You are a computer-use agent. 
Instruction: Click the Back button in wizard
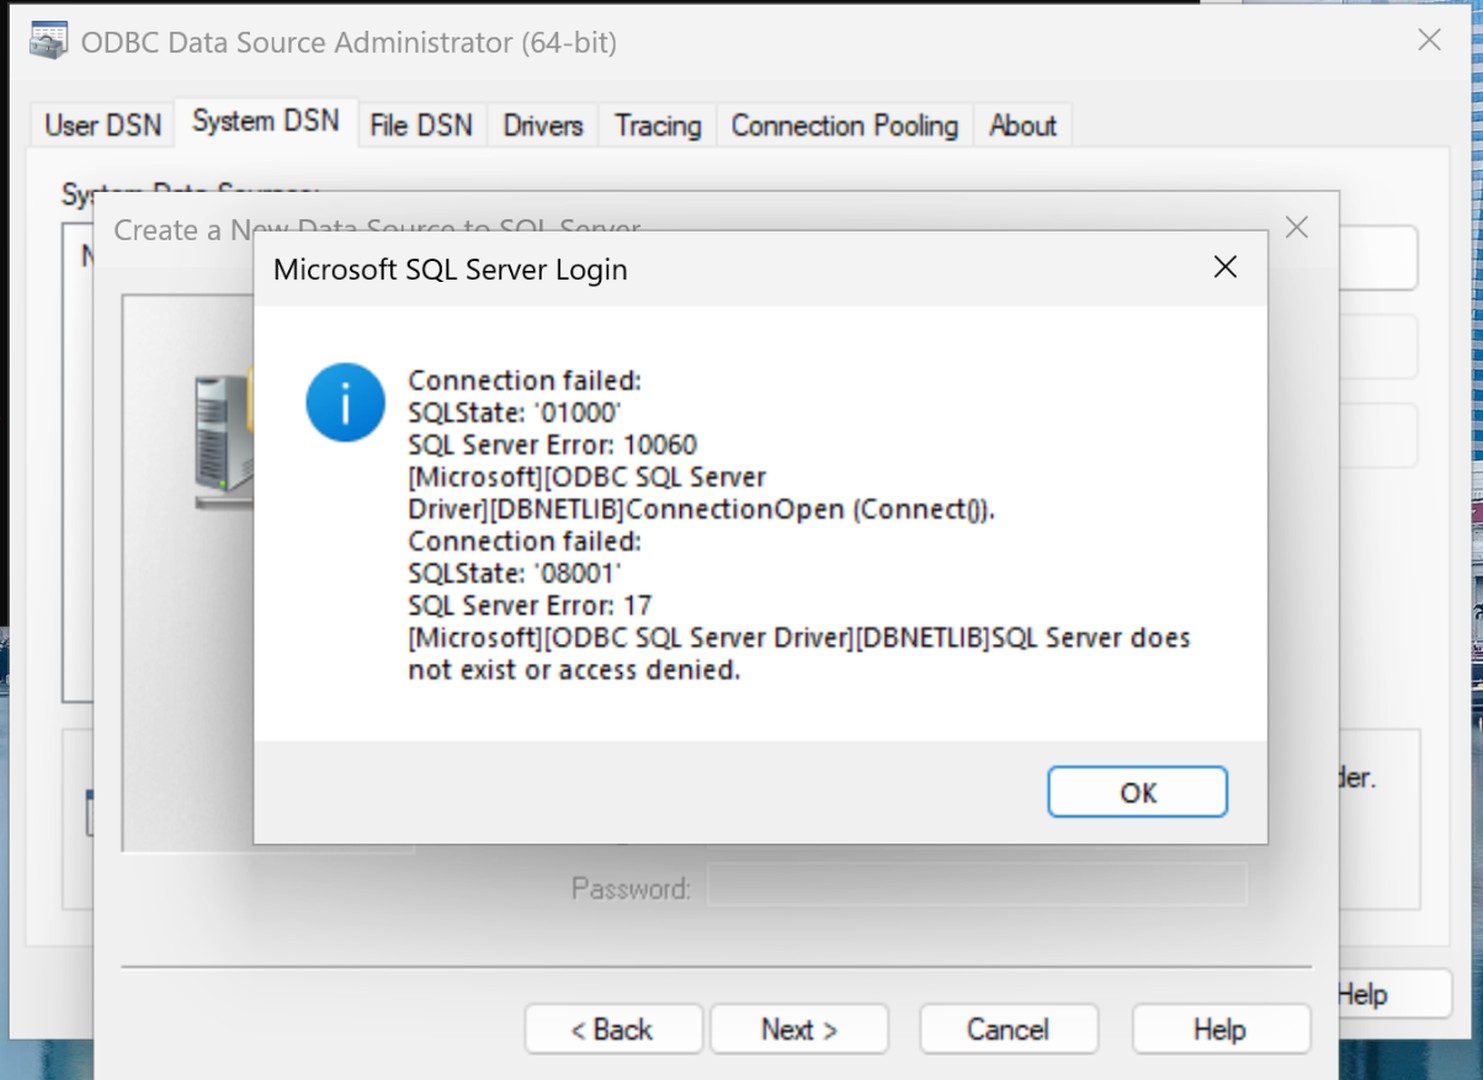pyautogui.click(x=613, y=1029)
